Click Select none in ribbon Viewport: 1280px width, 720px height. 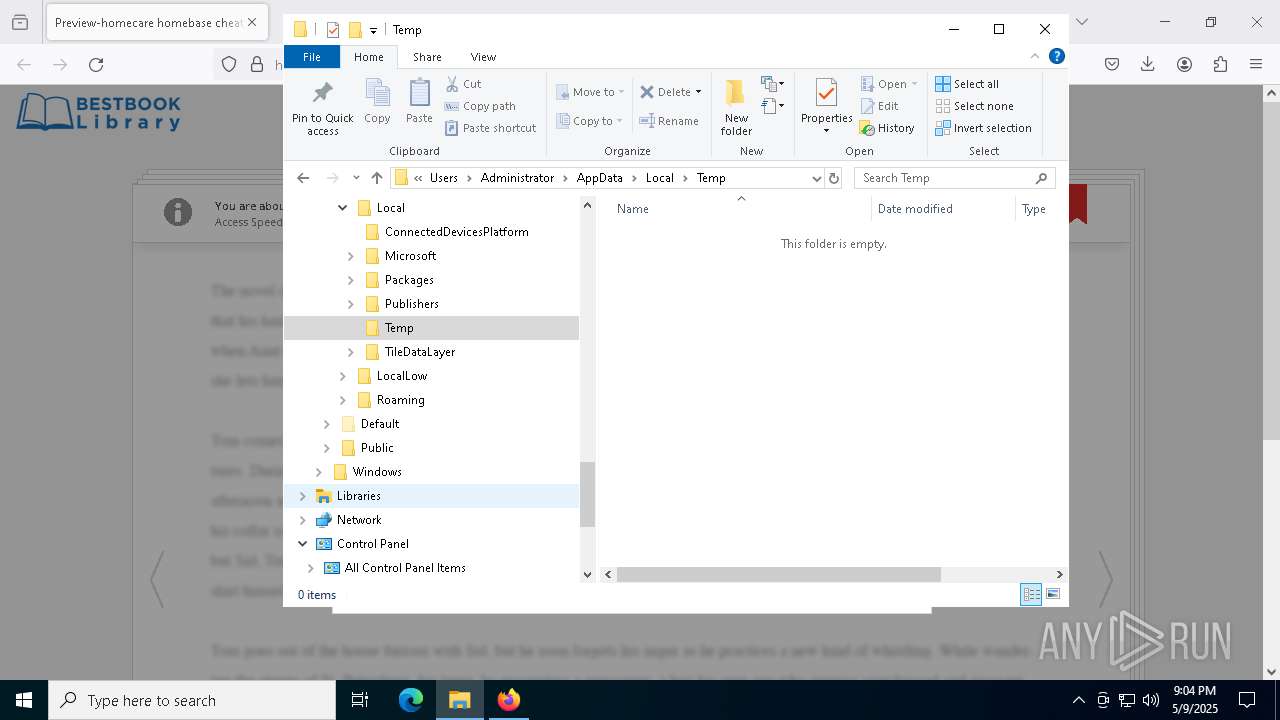click(x=974, y=106)
